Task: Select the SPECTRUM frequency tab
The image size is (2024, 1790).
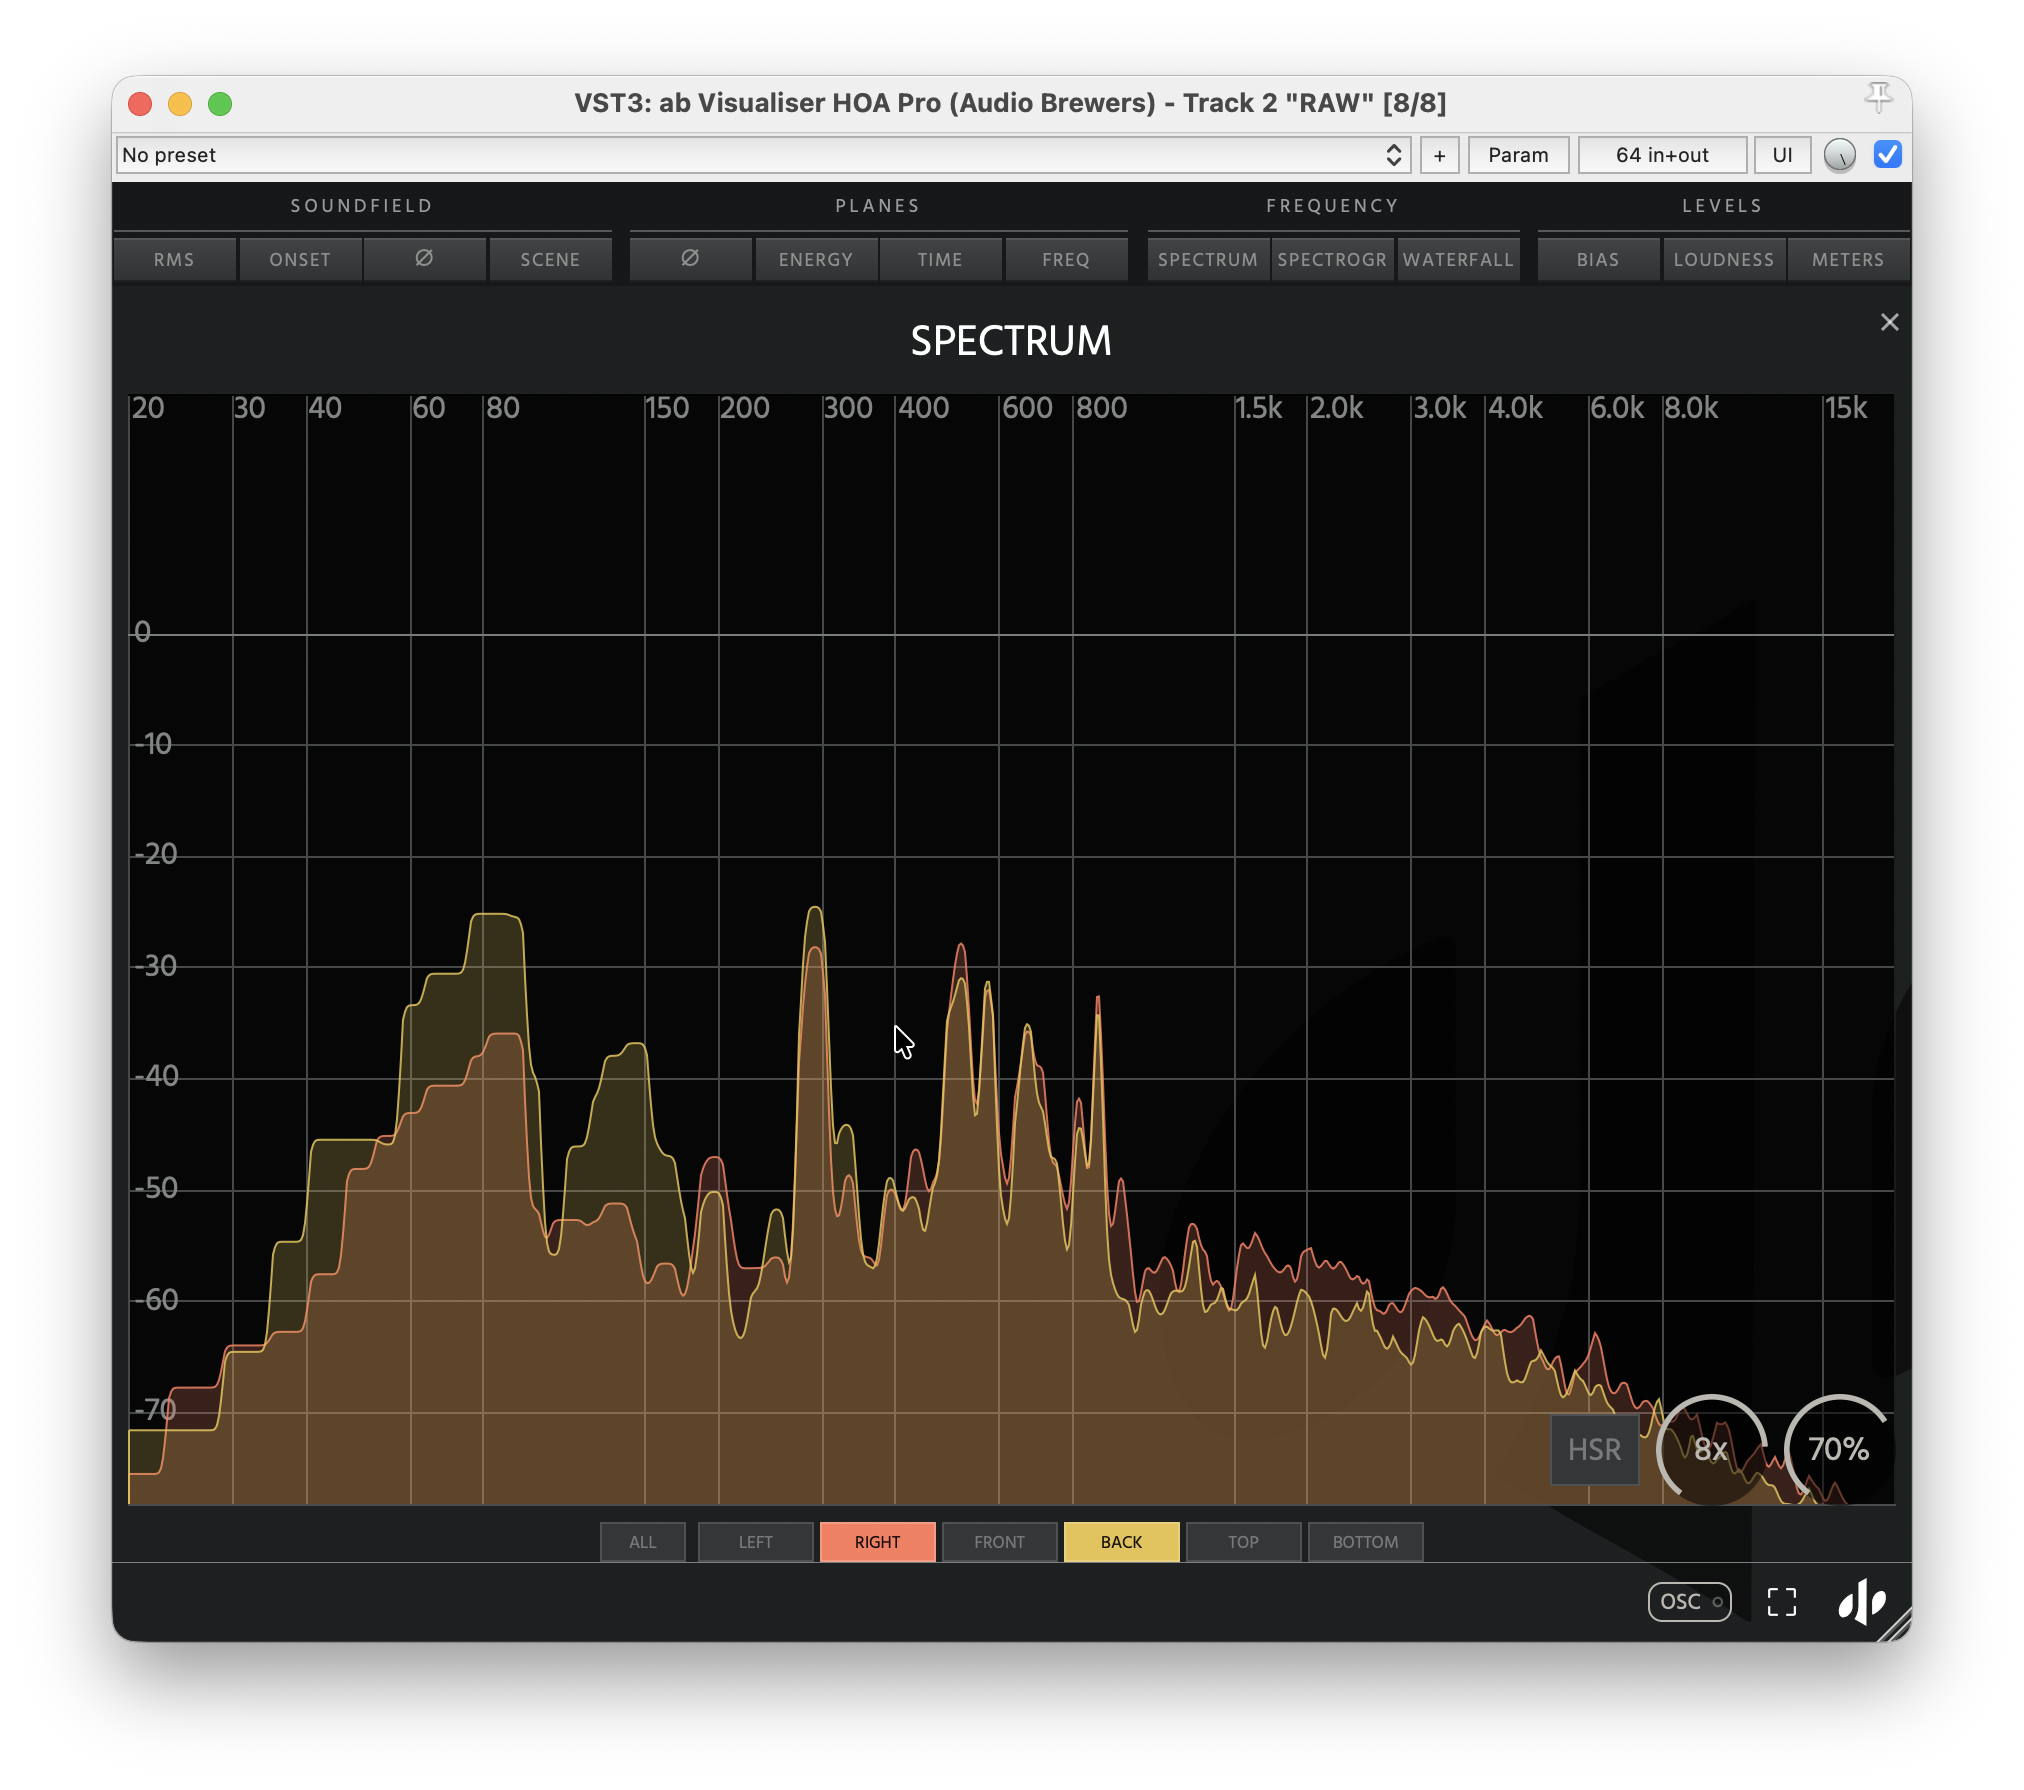Action: (1208, 259)
